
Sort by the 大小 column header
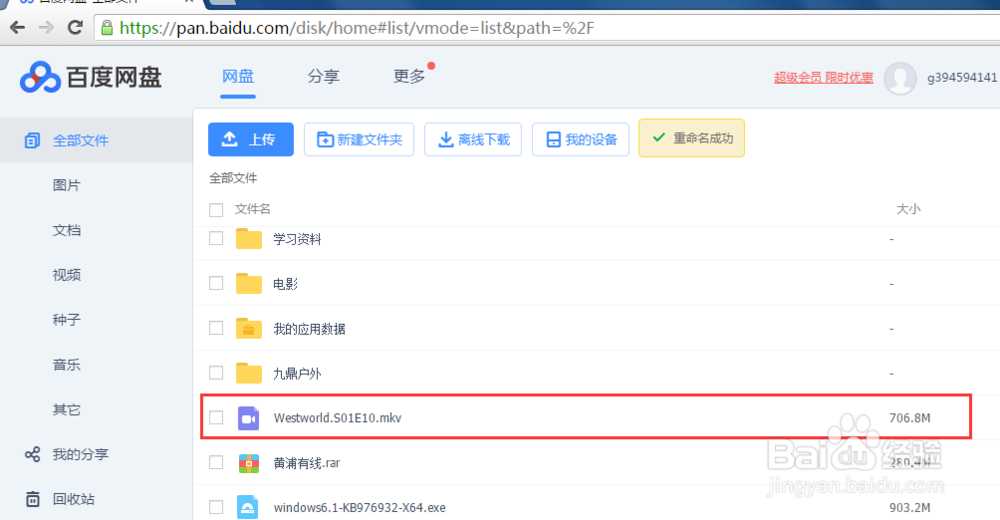[x=908, y=209]
